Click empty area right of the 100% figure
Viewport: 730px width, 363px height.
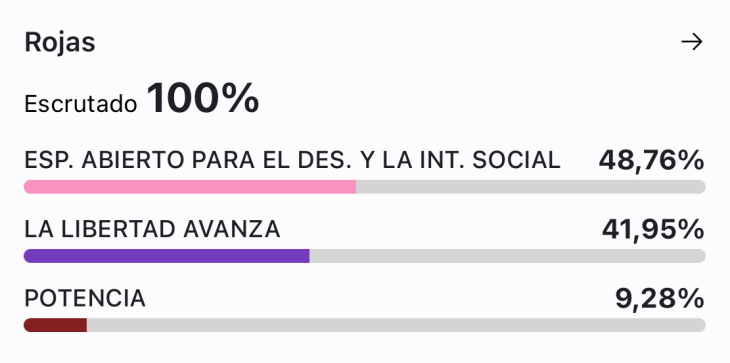(x=482, y=99)
